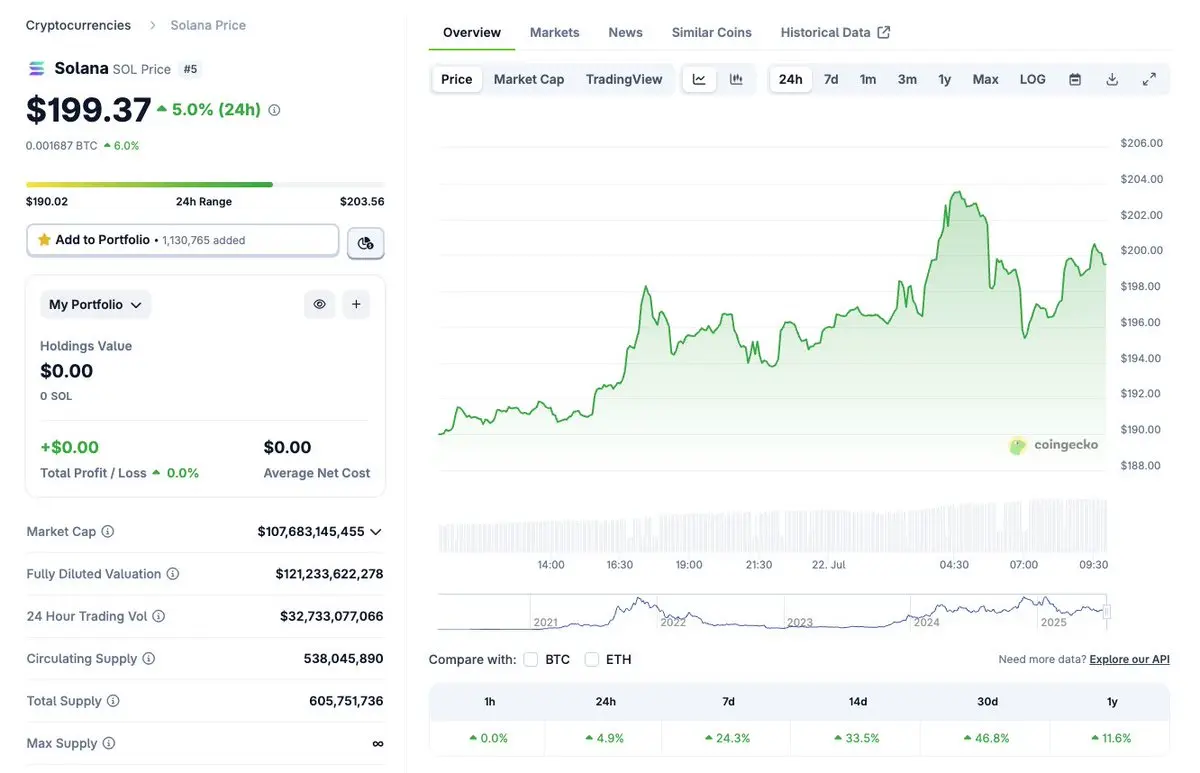This screenshot has width=1200, height=773.
Task: Click the 0.001687 BTC price text
Action: point(62,145)
